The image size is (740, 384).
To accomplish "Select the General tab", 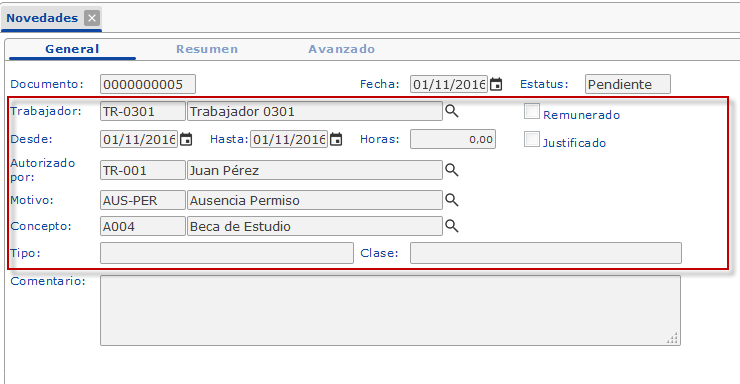I will coord(72,49).
